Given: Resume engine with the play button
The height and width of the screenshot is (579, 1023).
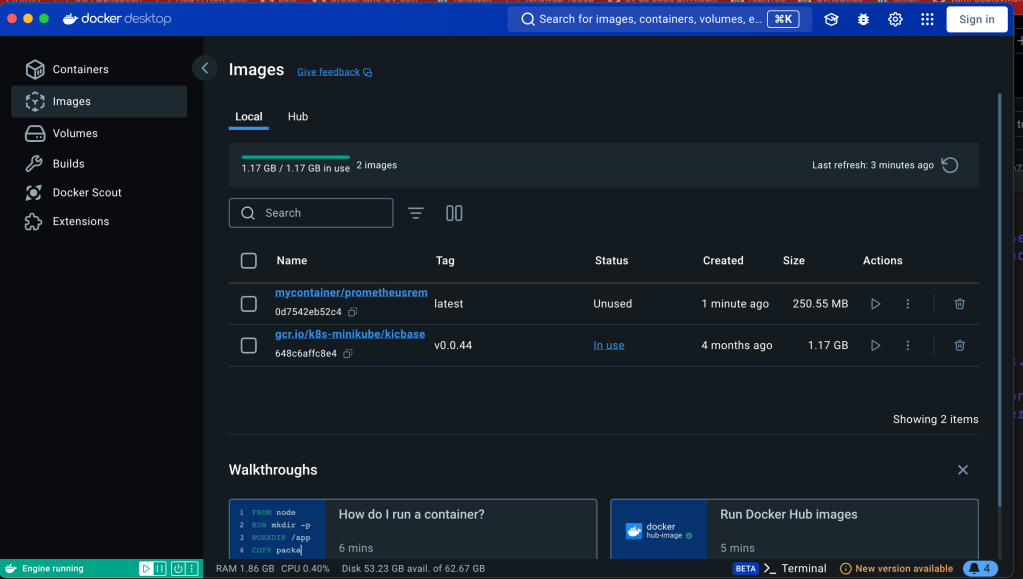Looking at the screenshot, I should click(146, 569).
